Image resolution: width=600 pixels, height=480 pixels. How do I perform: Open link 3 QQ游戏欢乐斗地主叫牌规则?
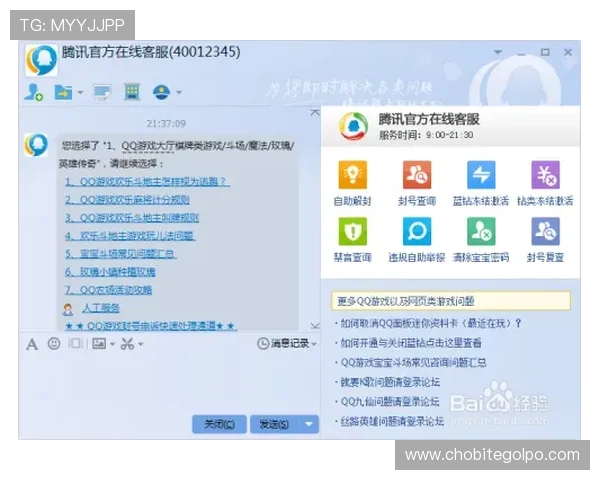(x=132, y=218)
